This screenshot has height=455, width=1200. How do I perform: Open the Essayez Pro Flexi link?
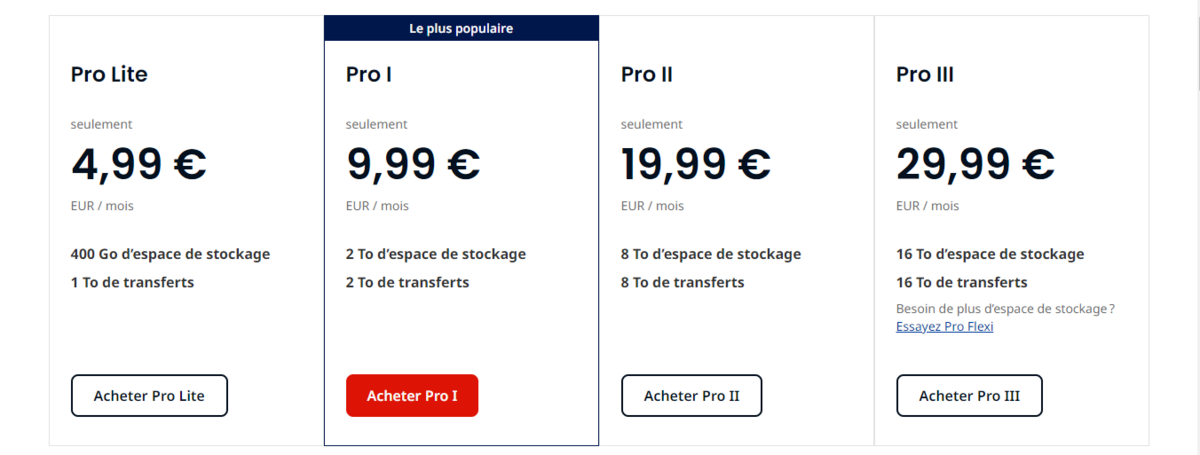pos(945,326)
